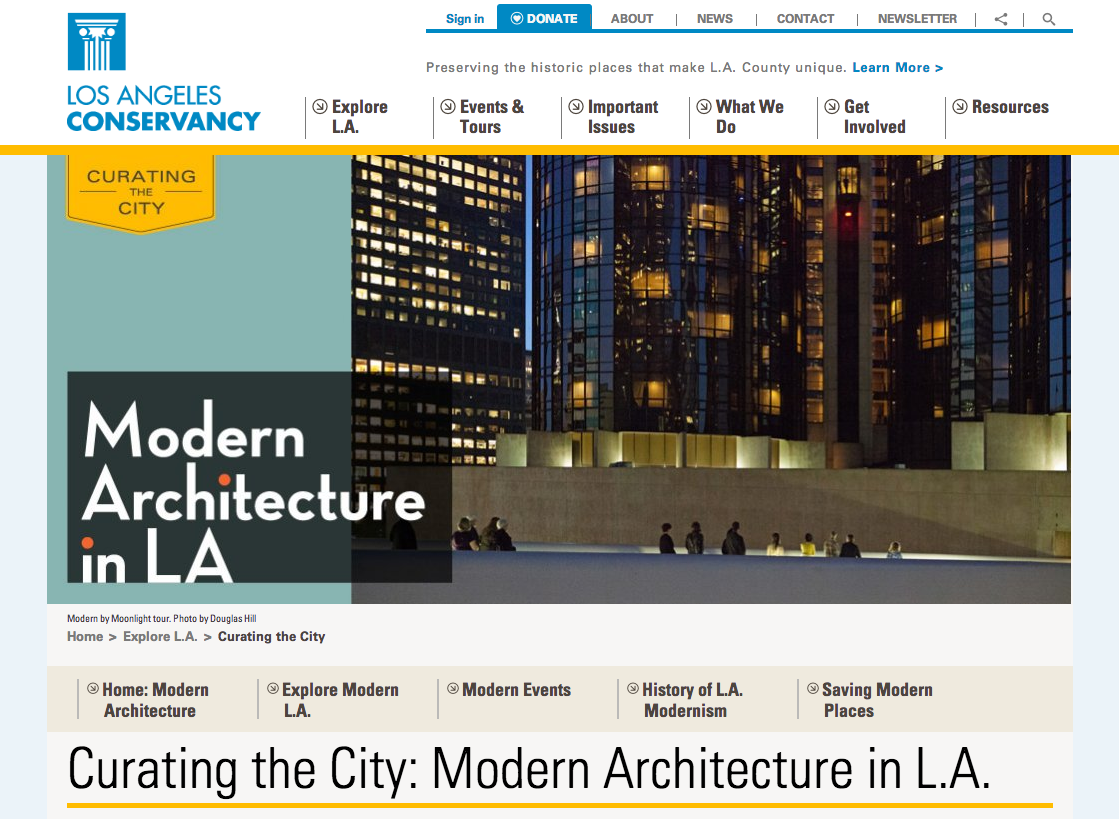Click Explore L.A. in the breadcrumb

click(x=160, y=636)
